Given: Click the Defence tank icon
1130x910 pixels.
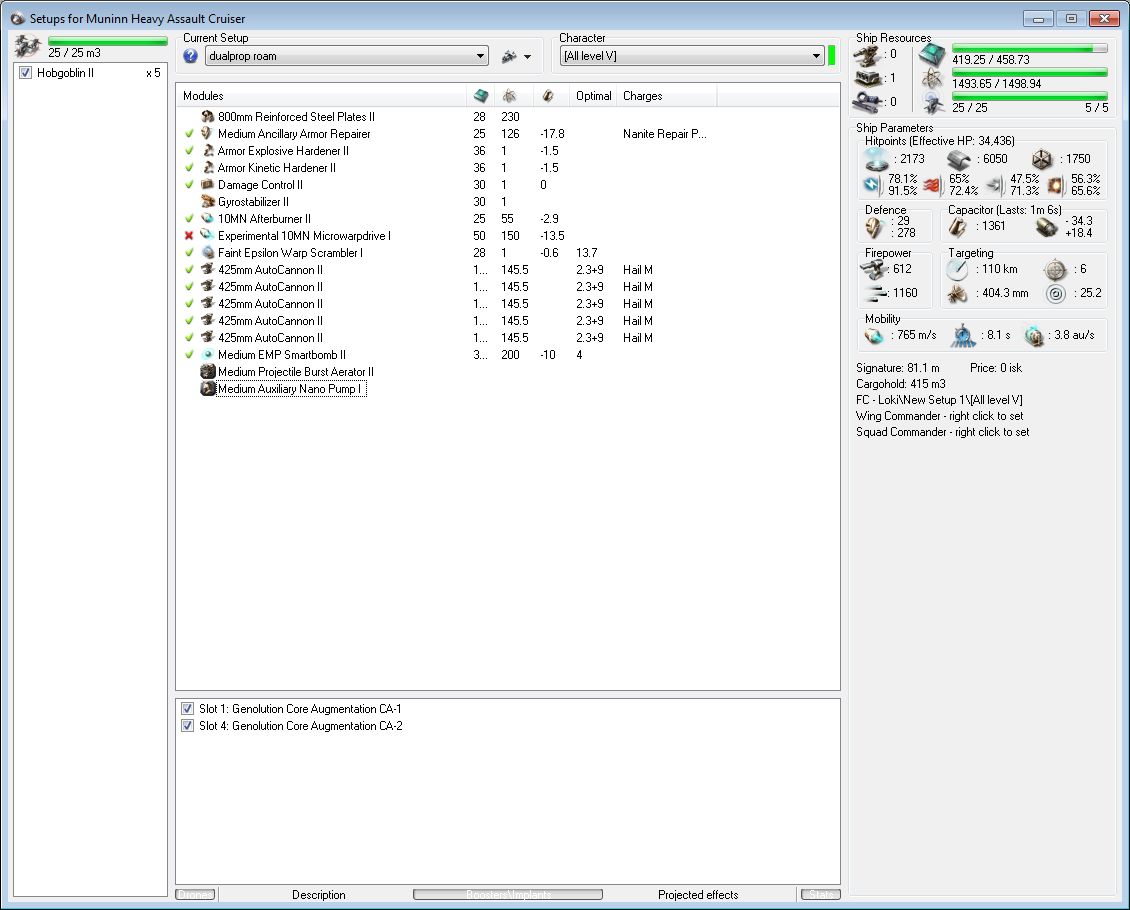Looking at the screenshot, I should [x=874, y=228].
